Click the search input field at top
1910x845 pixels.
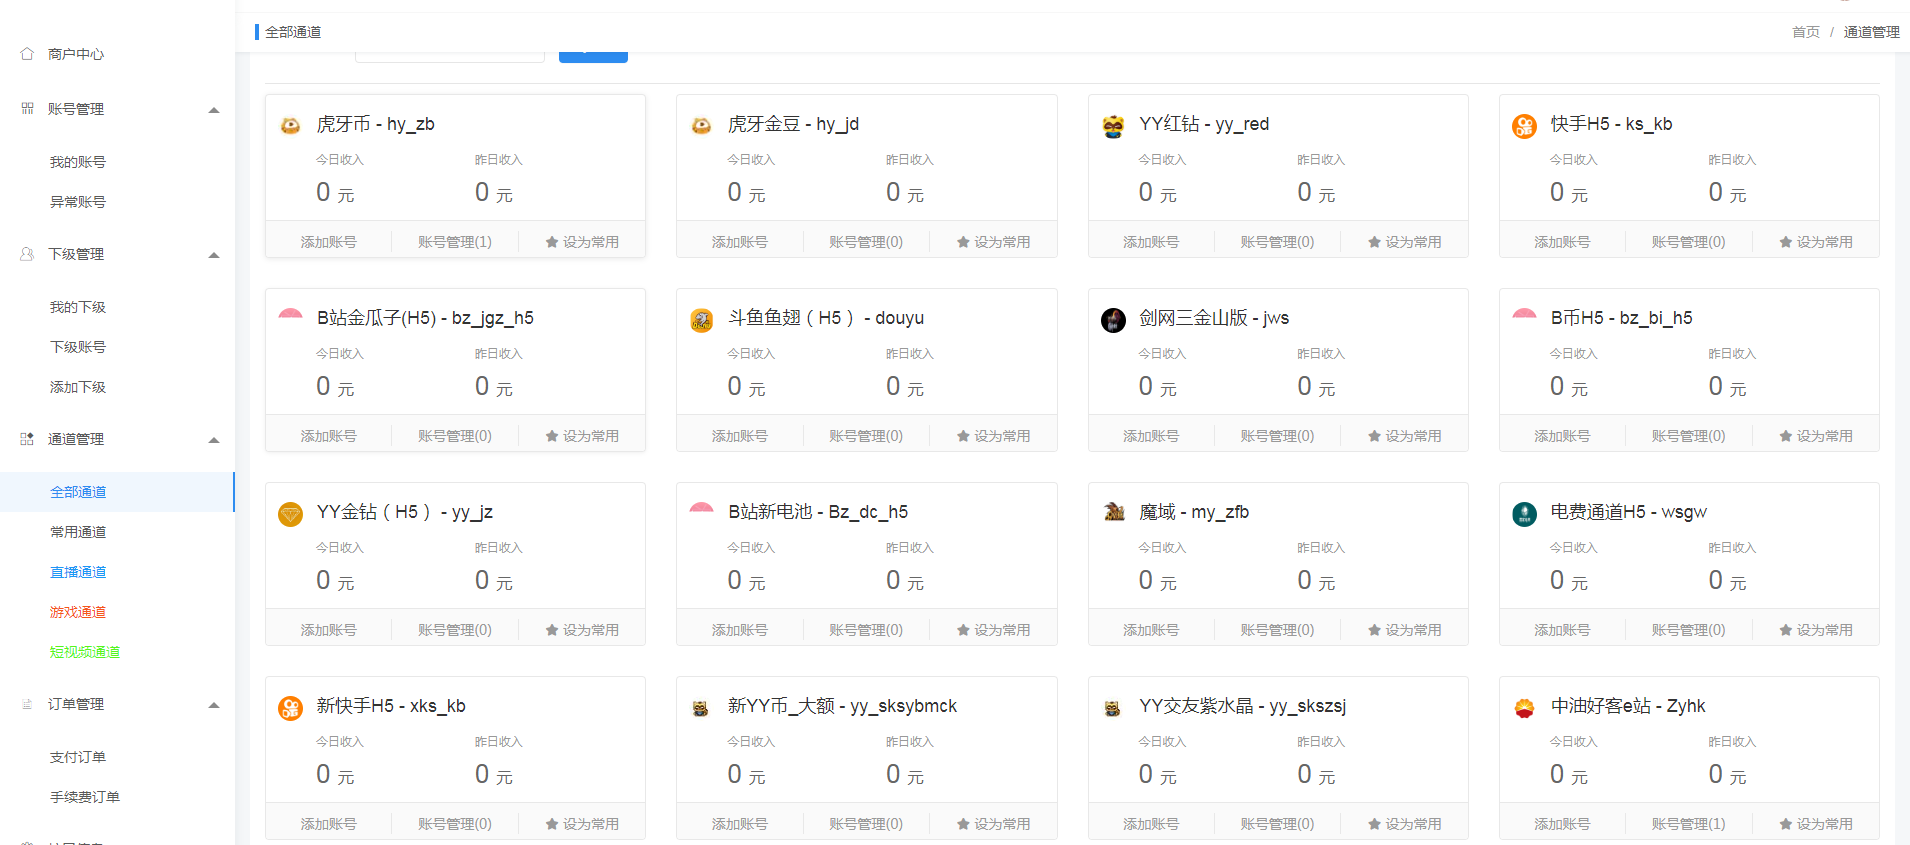pos(450,55)
